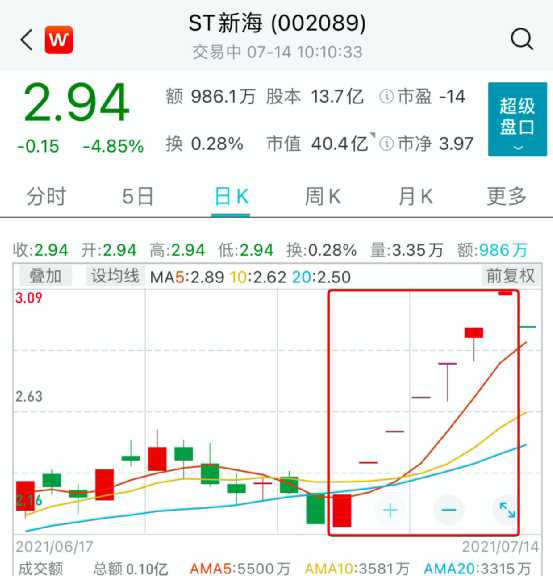Open the 周K tab
The height and width of the screenshot is (576, 553).
[323, 197]
